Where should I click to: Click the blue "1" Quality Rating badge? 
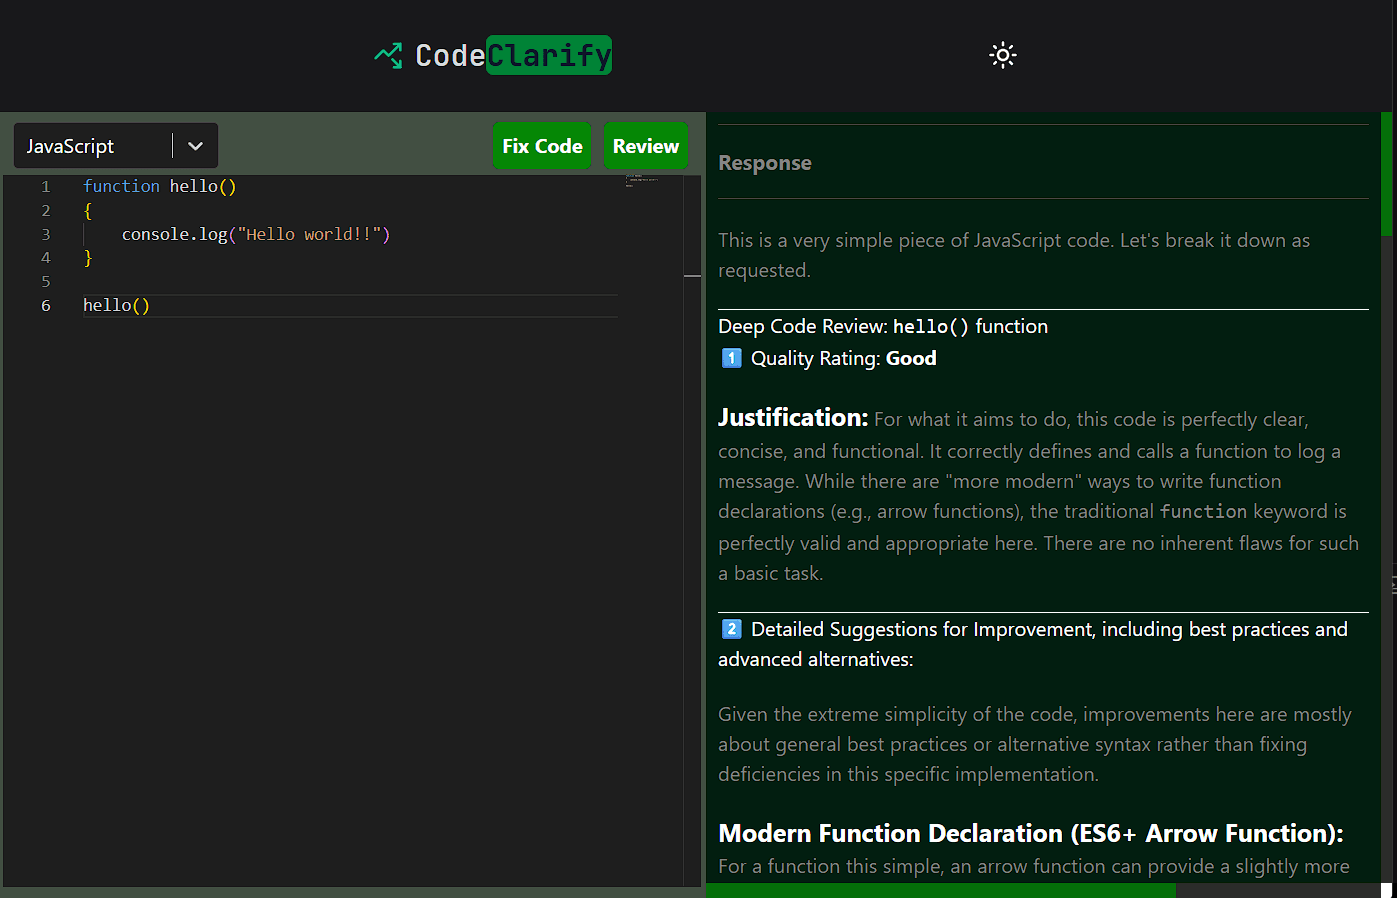(x=731, y=358)
